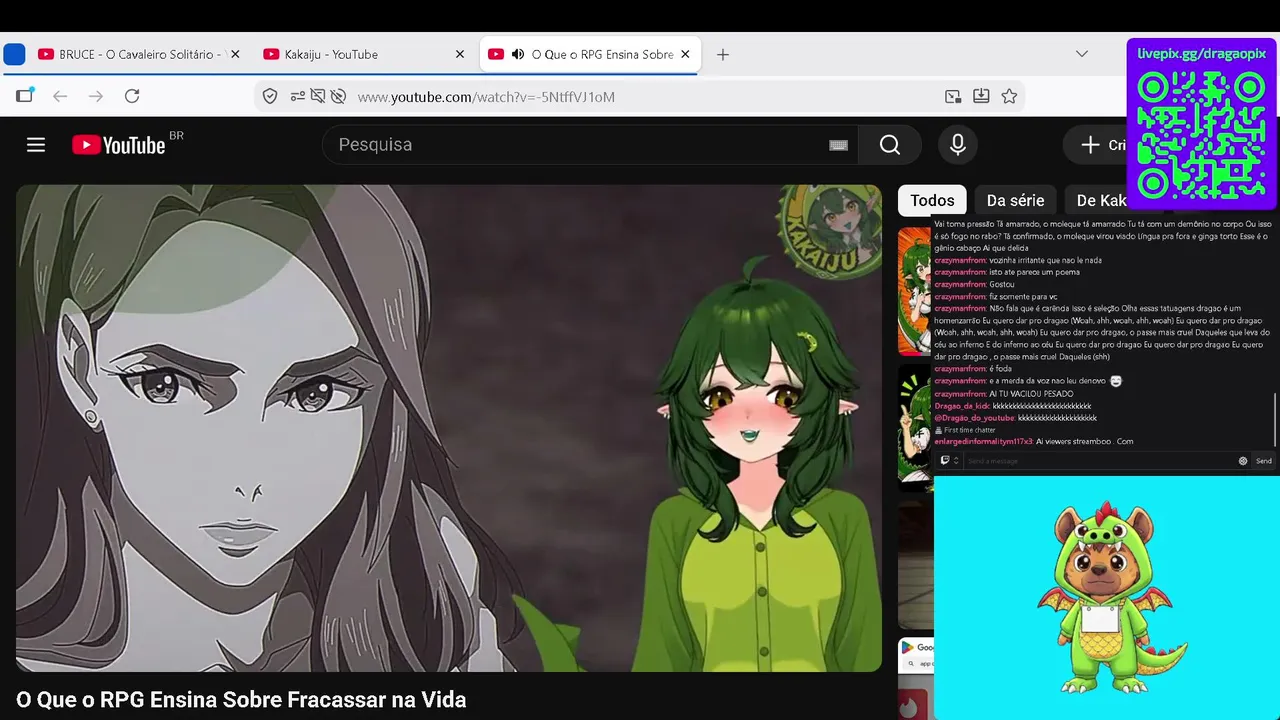
Task: Open the second recommended video thumbnail
Action: pos(915,428)
